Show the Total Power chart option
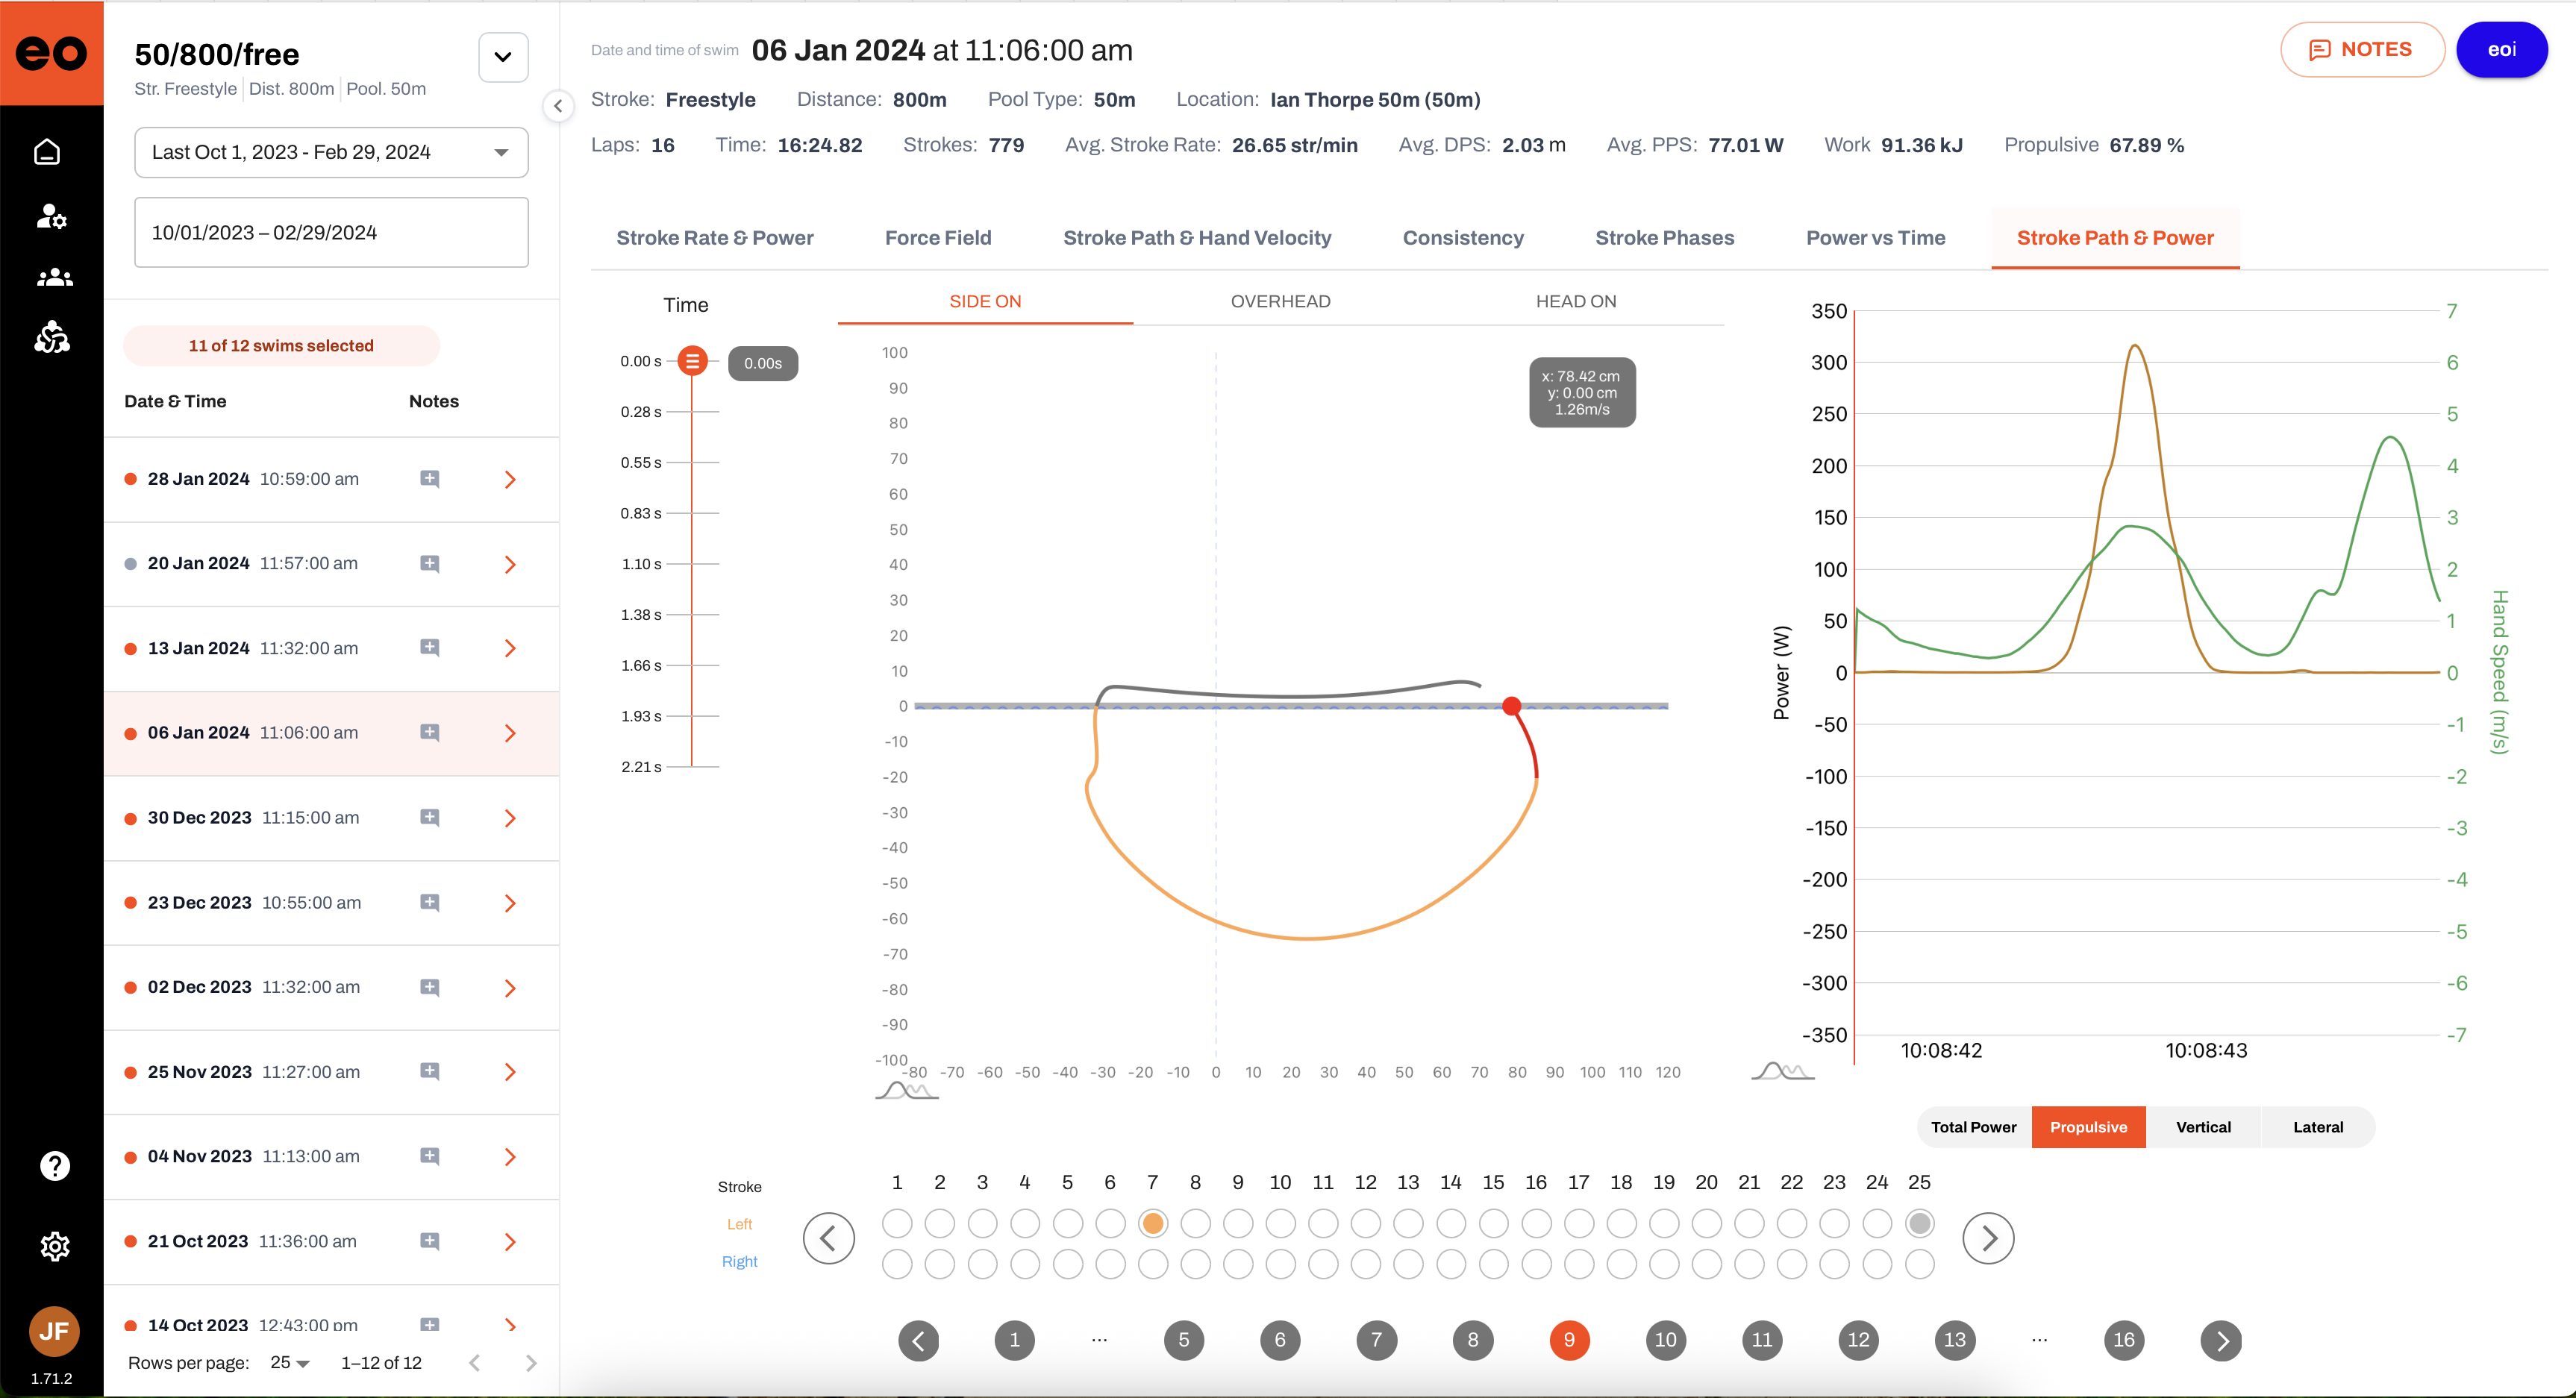This screenshot has width=2576, height=1398. click(x=1973, y=1127)
